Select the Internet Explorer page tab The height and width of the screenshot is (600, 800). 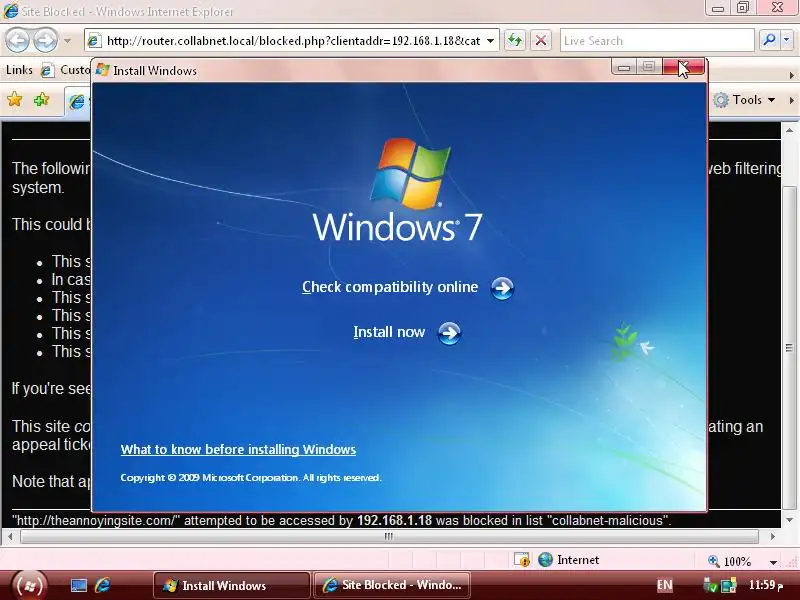(78, 101)
